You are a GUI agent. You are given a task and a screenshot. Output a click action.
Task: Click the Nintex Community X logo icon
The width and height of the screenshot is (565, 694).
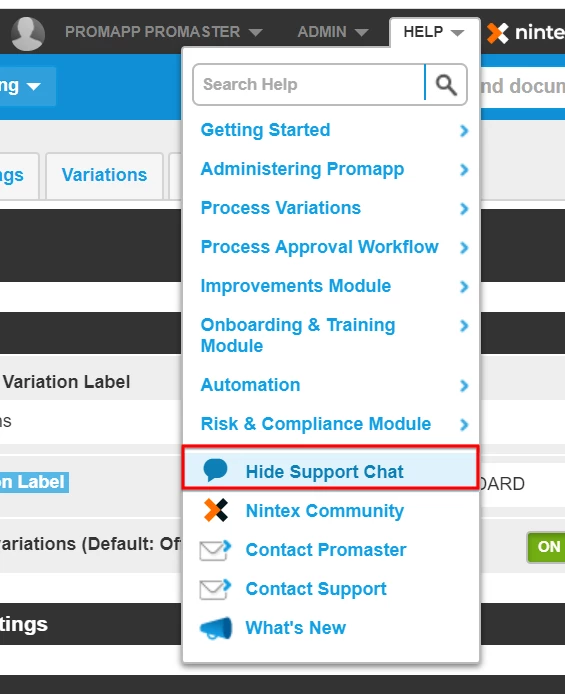pos(215,510)
